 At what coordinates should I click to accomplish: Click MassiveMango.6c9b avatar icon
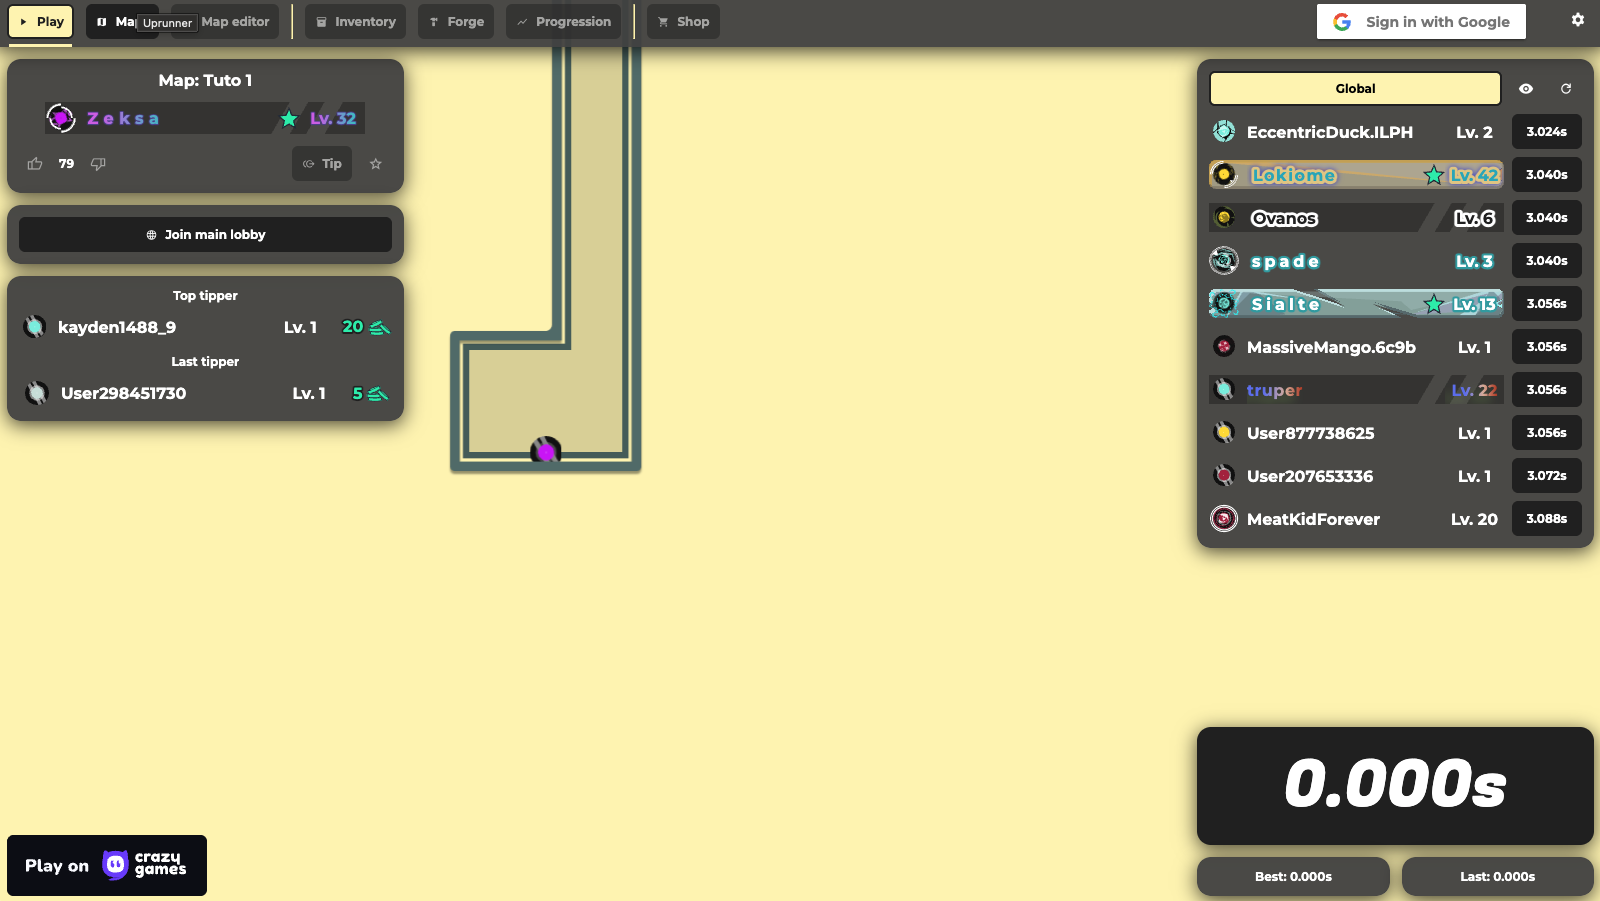tap(1224, 347)
